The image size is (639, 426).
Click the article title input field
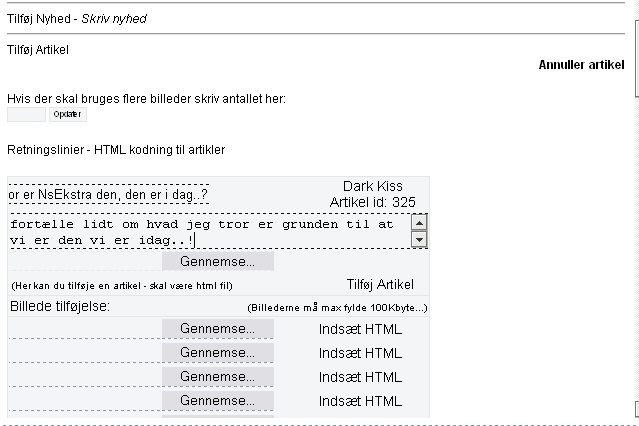coord(108,193)
